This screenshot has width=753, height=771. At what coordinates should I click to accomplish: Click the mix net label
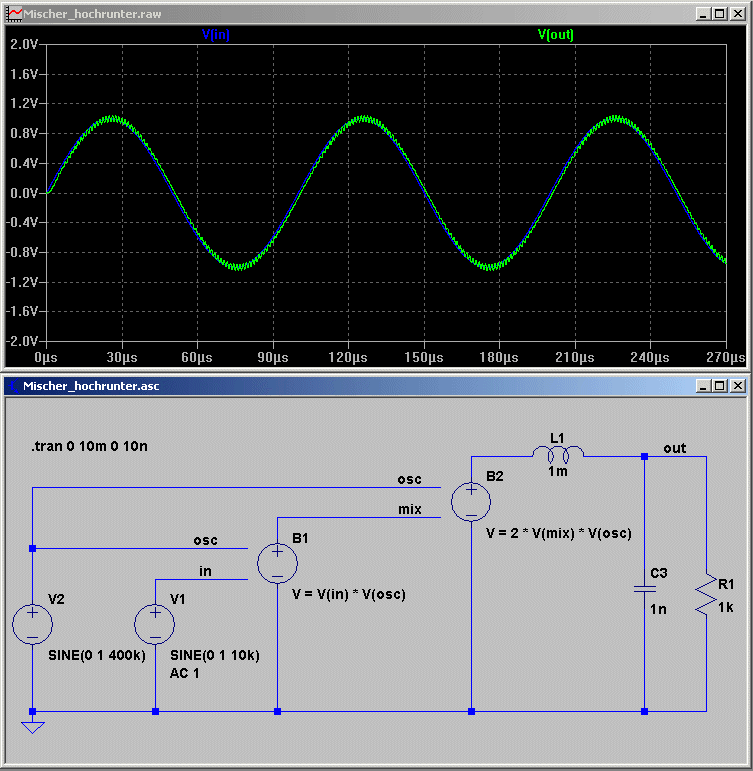click(410, 509)
